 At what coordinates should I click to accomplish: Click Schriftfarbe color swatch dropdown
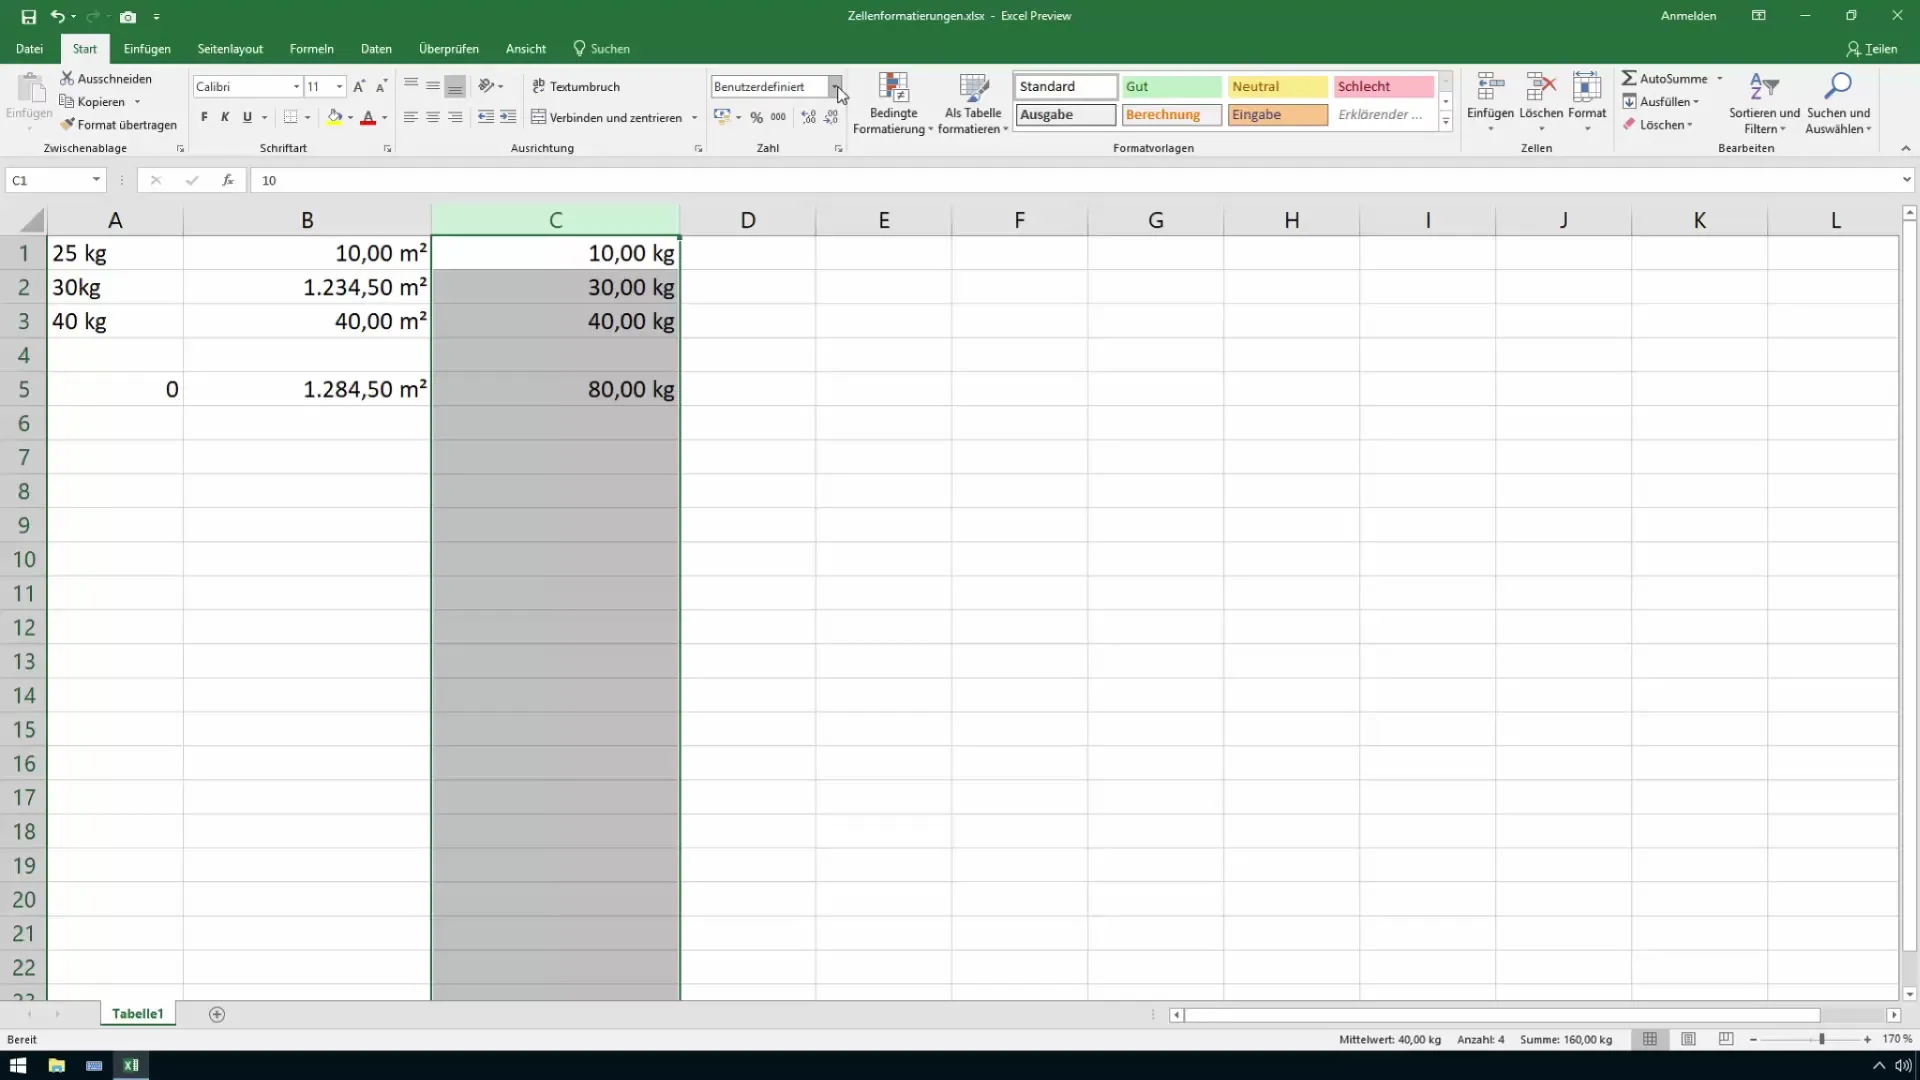coord(384,119)
